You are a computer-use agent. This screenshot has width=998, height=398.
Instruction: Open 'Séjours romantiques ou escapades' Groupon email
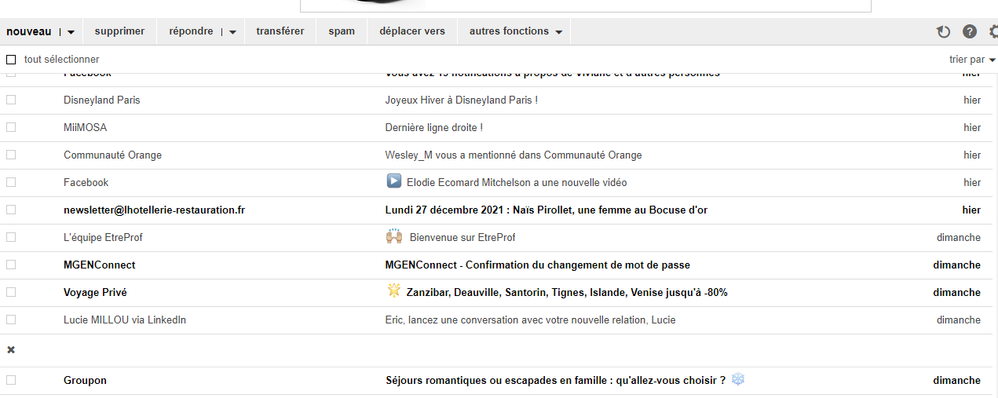click(556, 380)
